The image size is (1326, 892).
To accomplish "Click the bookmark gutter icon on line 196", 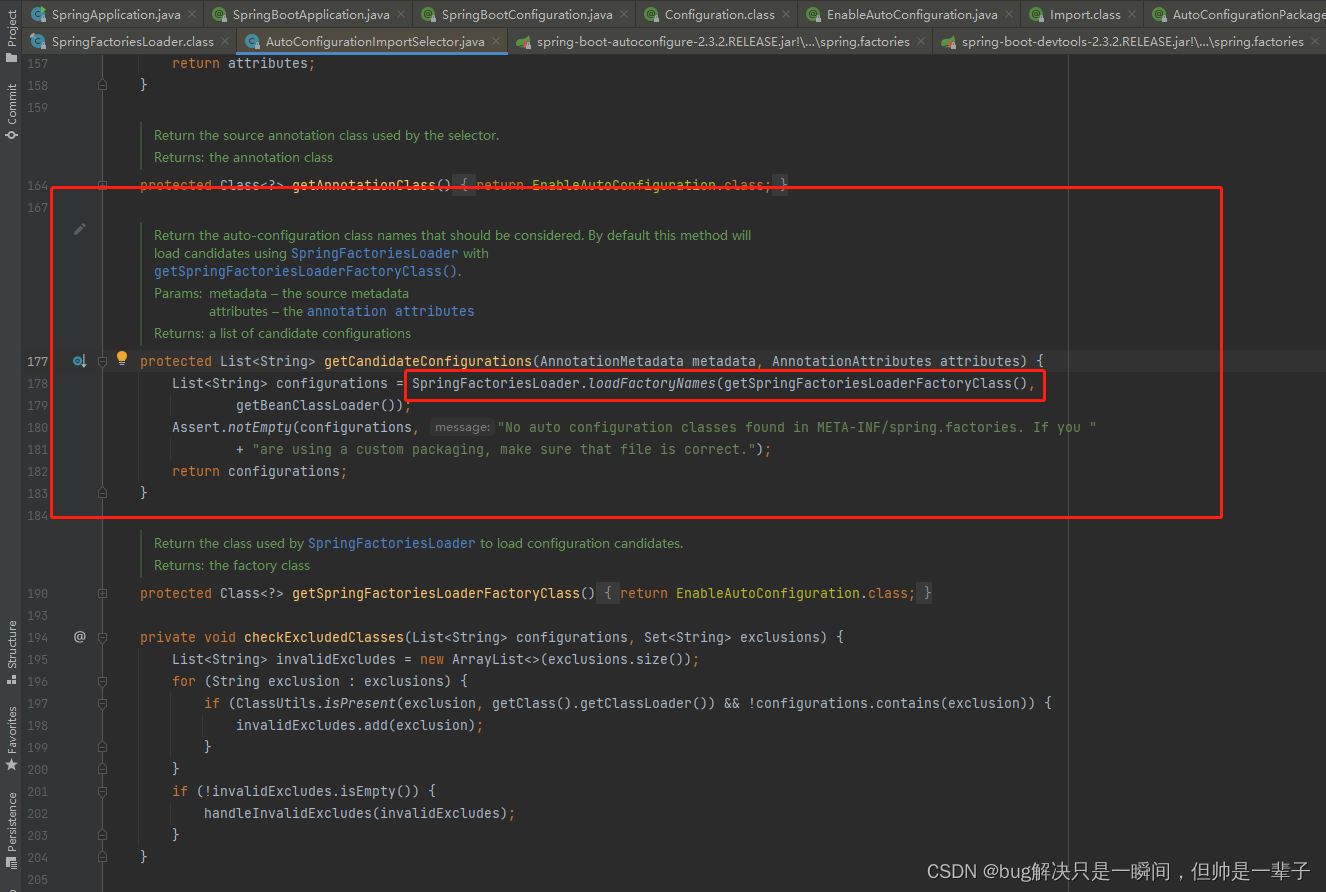I will pos(102,681).
